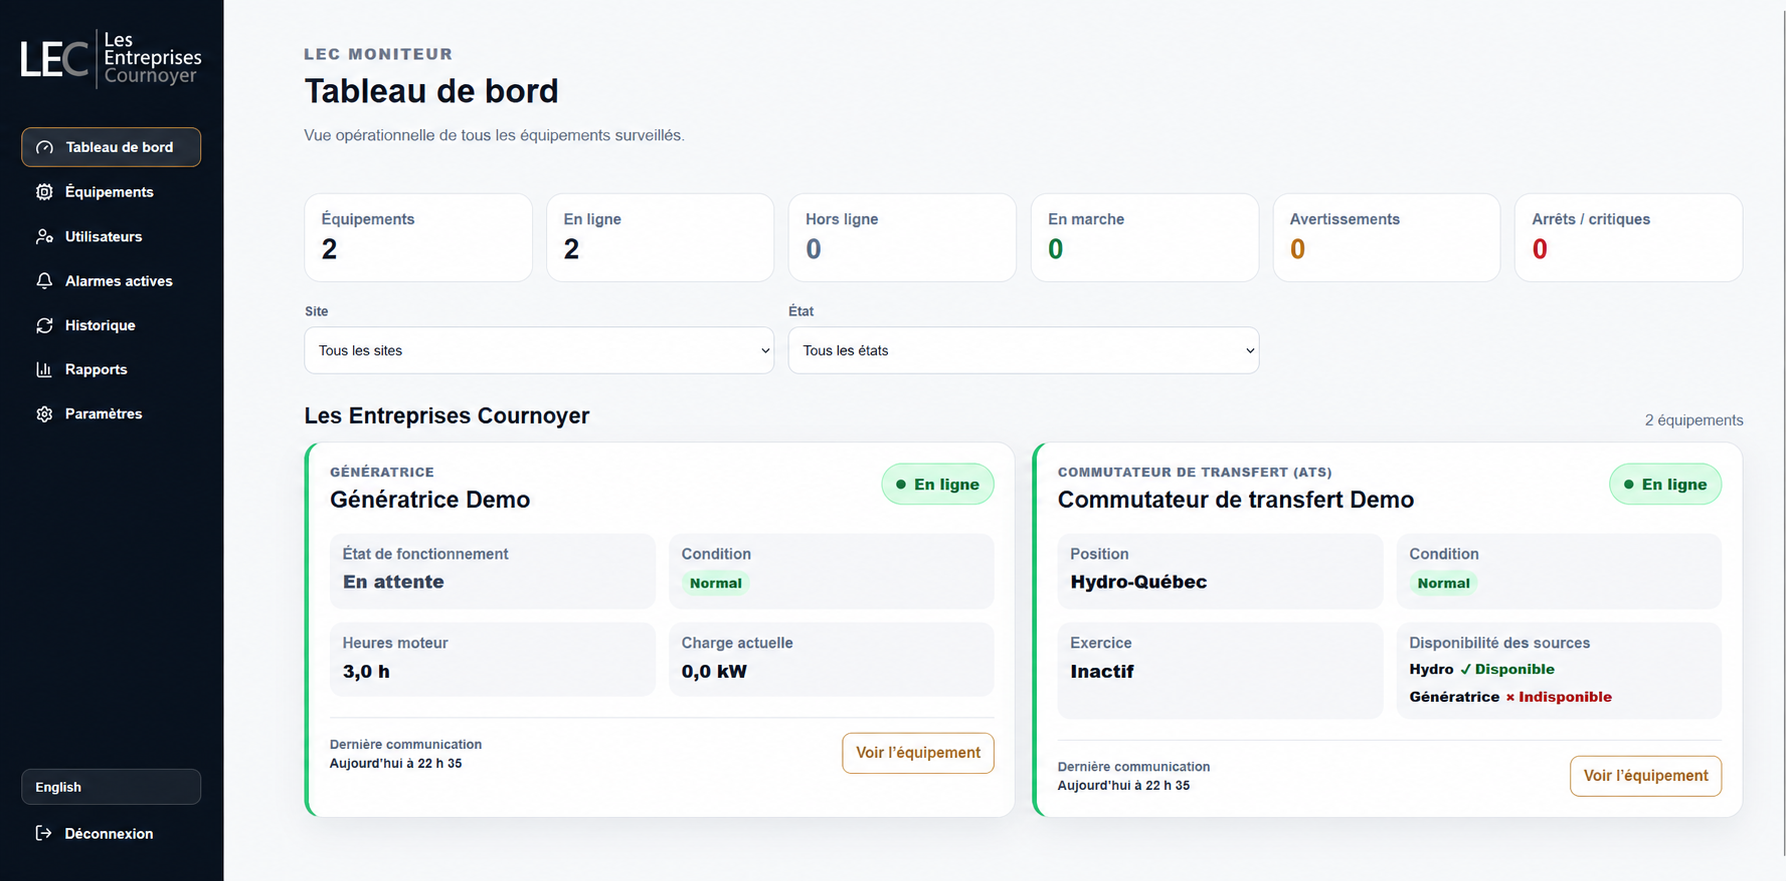Click the Déconnexion logout icon
Viewport: 1786px width, 881px height.
coord(44,833)
